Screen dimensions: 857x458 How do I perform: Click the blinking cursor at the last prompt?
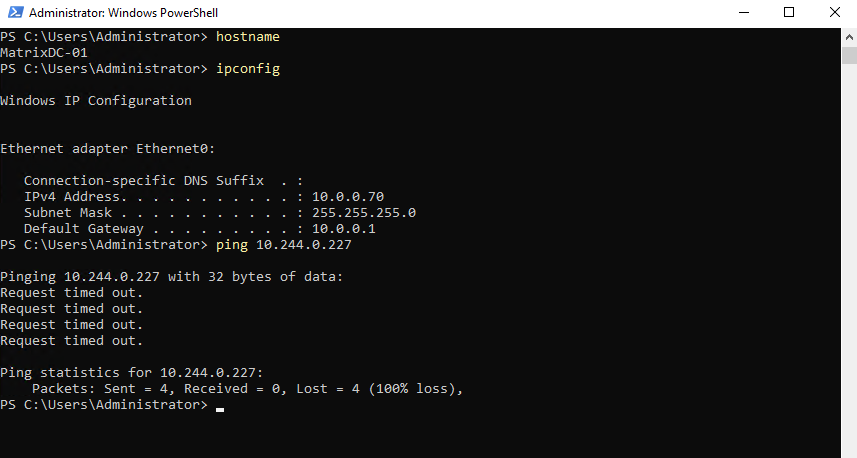(220, 409)
